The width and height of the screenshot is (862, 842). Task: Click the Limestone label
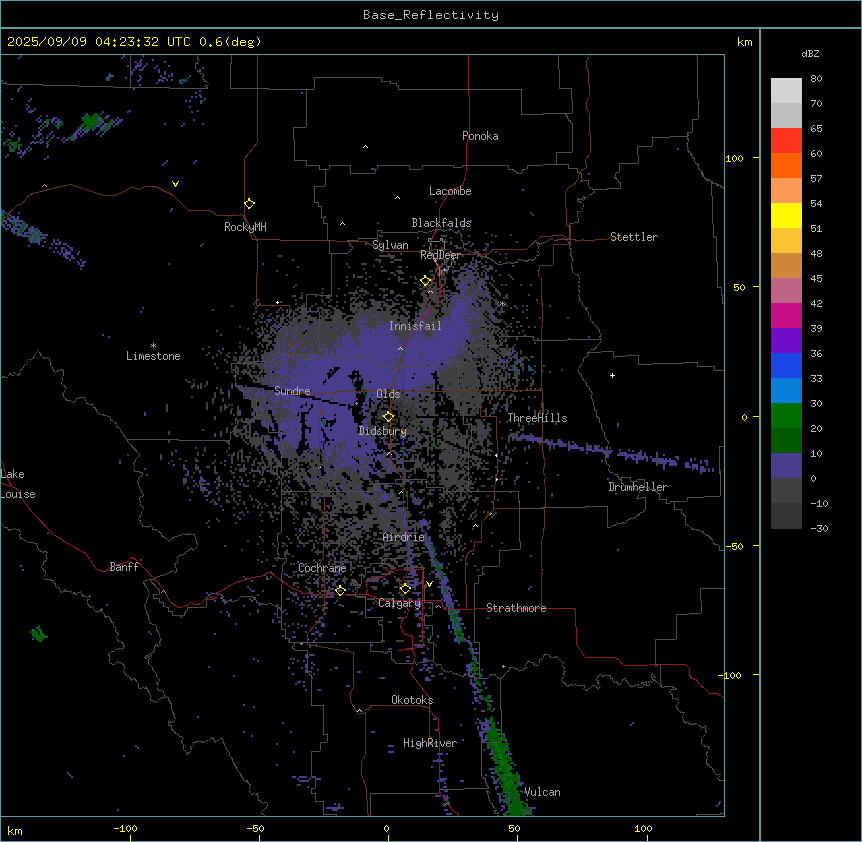pos(153,356)
